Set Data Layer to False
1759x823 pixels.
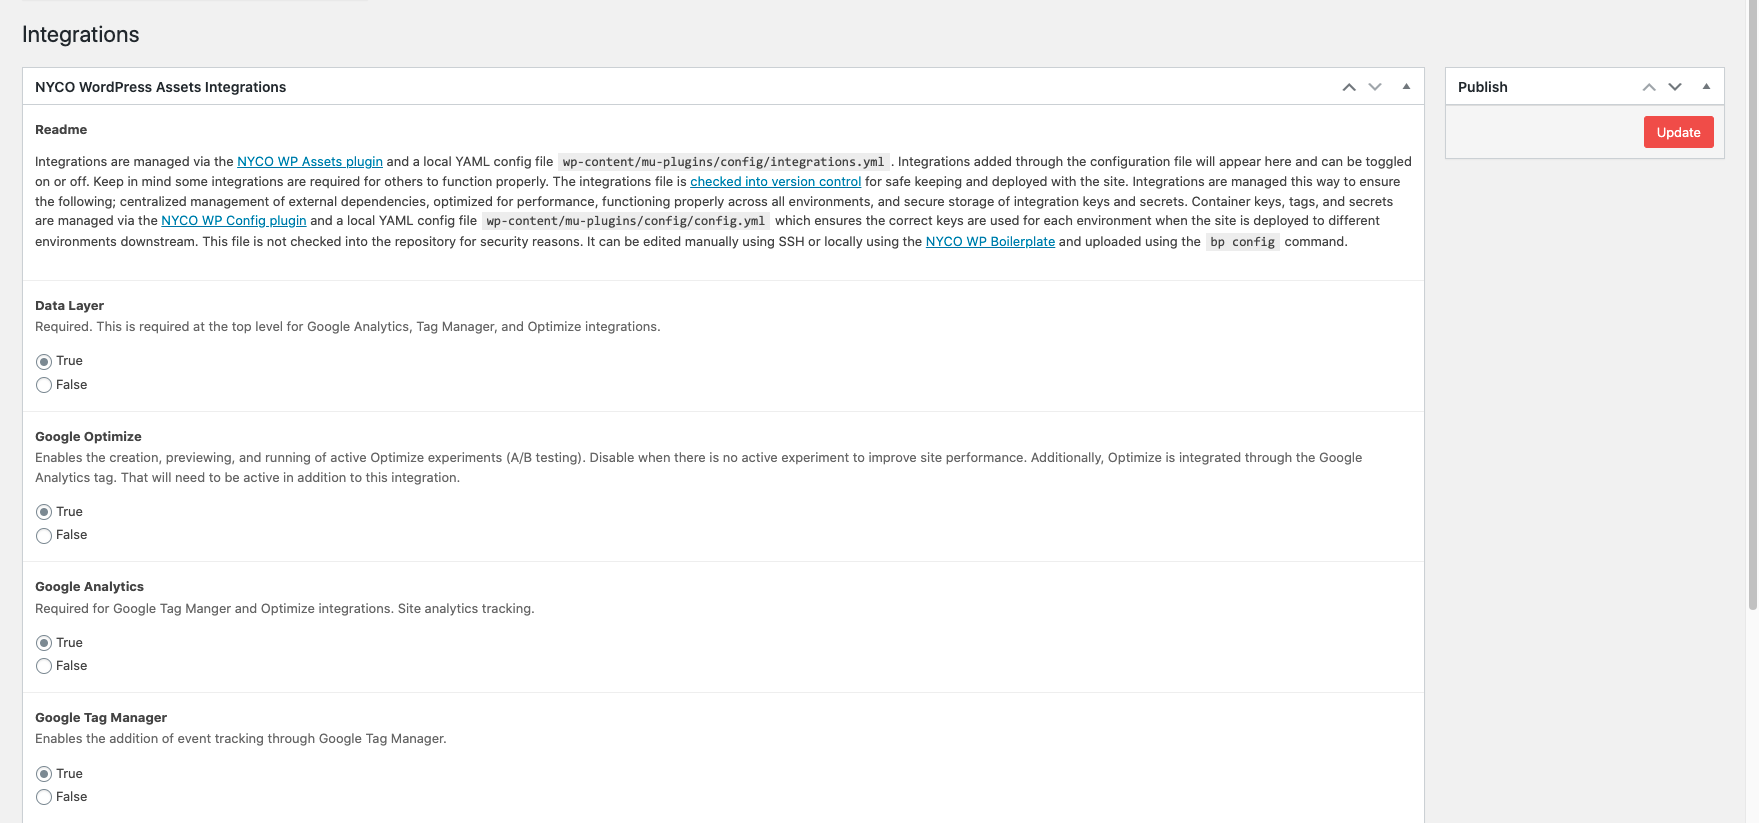point(44,385)
